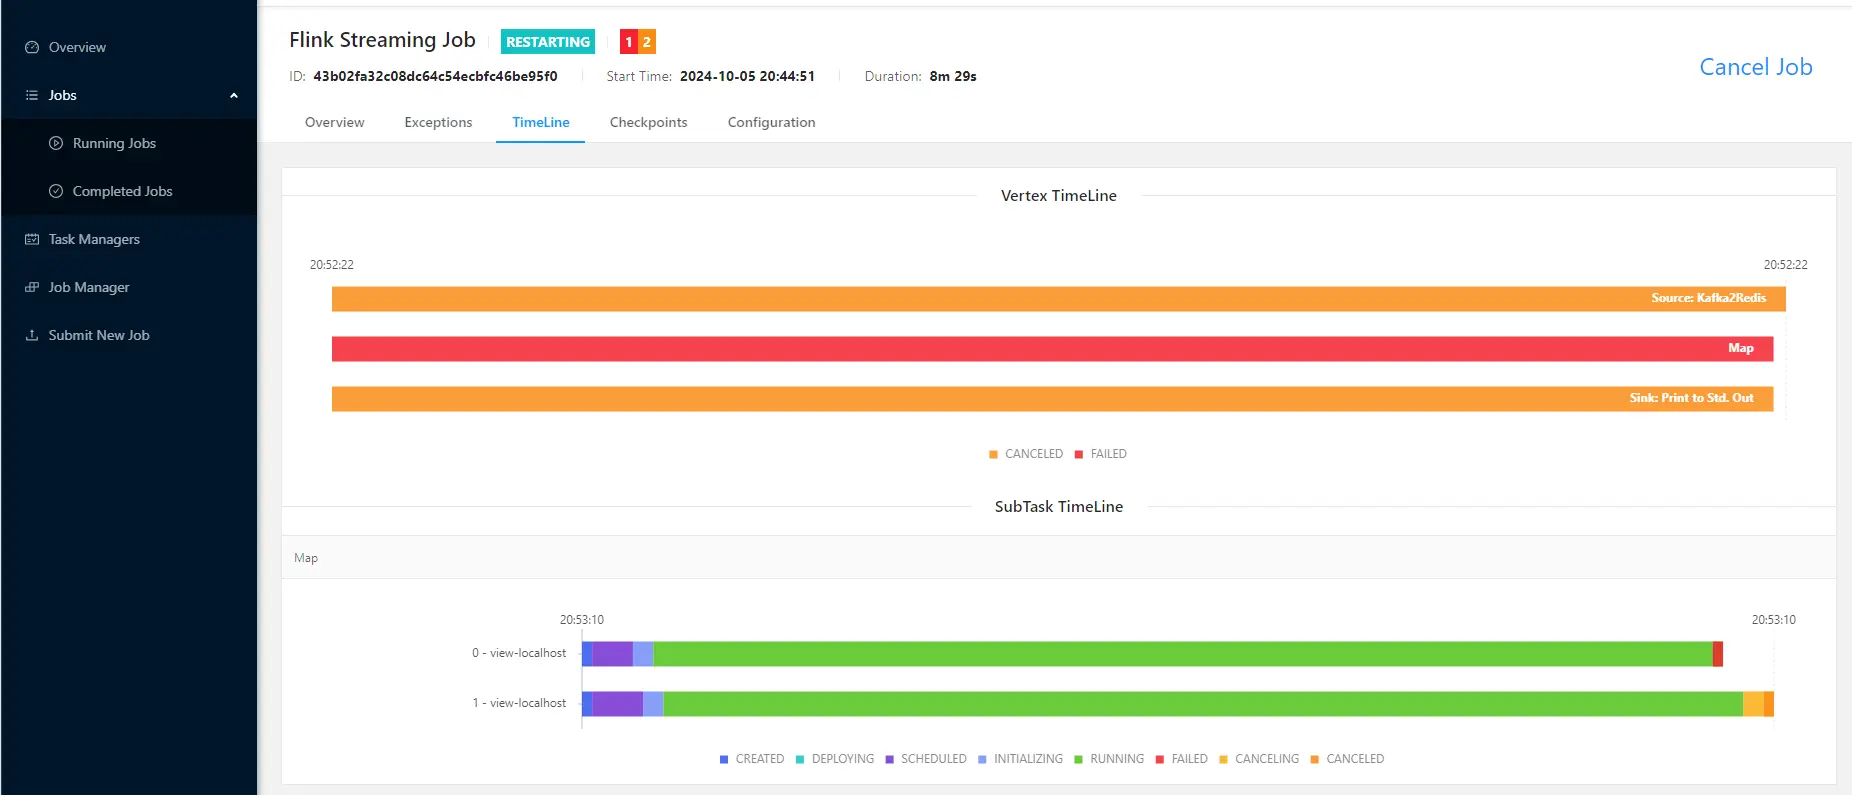Click the Cancel Job link
This screenshot has width=1852, height=795.
pos(1756,67)
